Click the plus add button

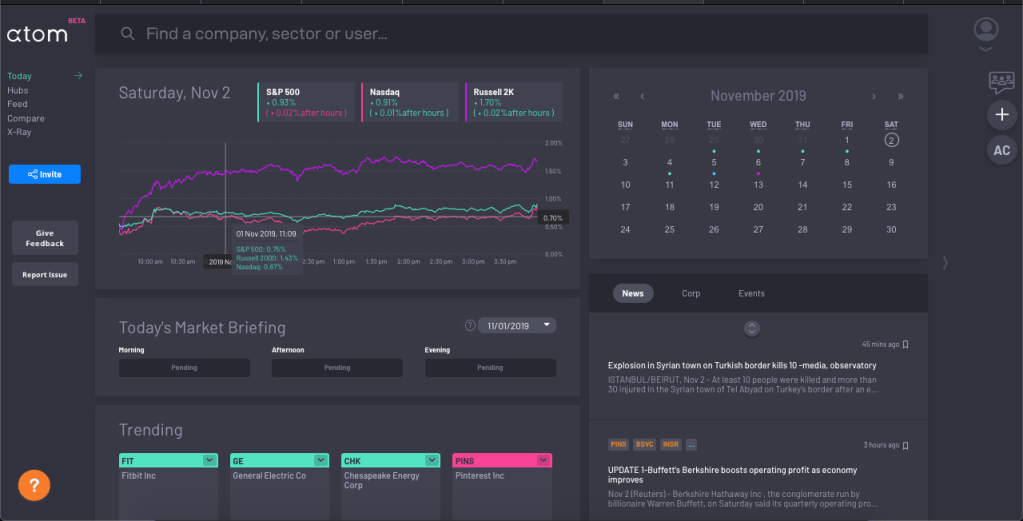click(1001, 115)
